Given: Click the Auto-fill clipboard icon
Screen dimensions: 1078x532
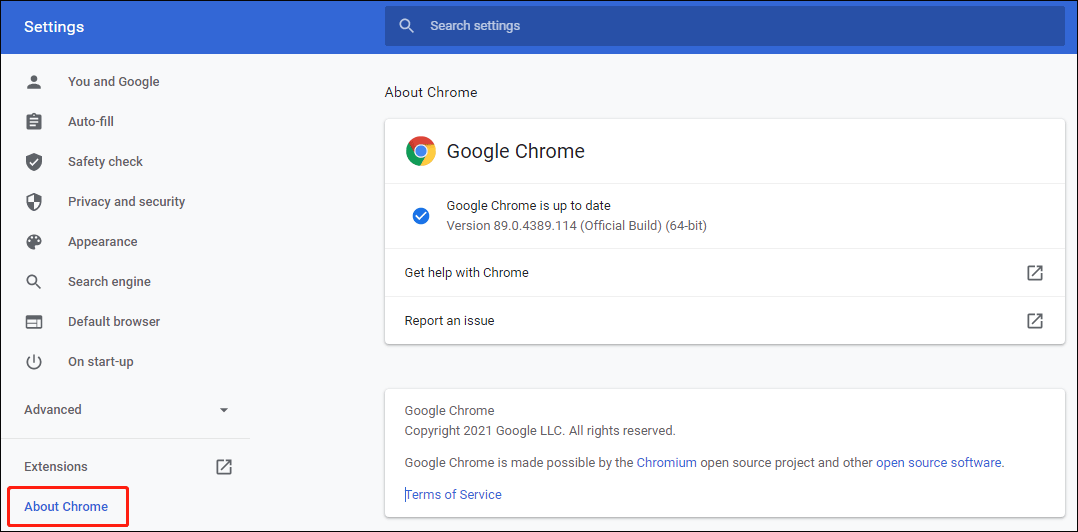Looking at the screenshot, I should tap(34, 122).
